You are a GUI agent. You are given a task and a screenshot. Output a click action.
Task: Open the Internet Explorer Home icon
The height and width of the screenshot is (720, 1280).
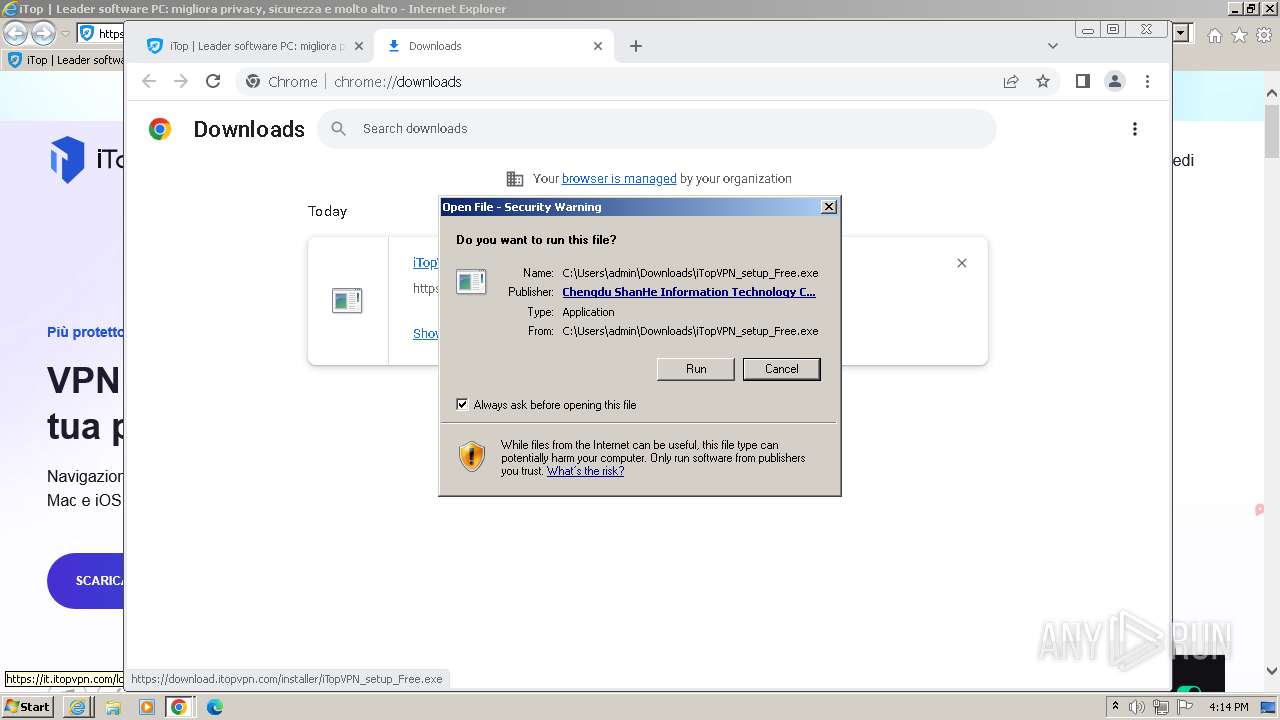click(x=1215, y=35)
